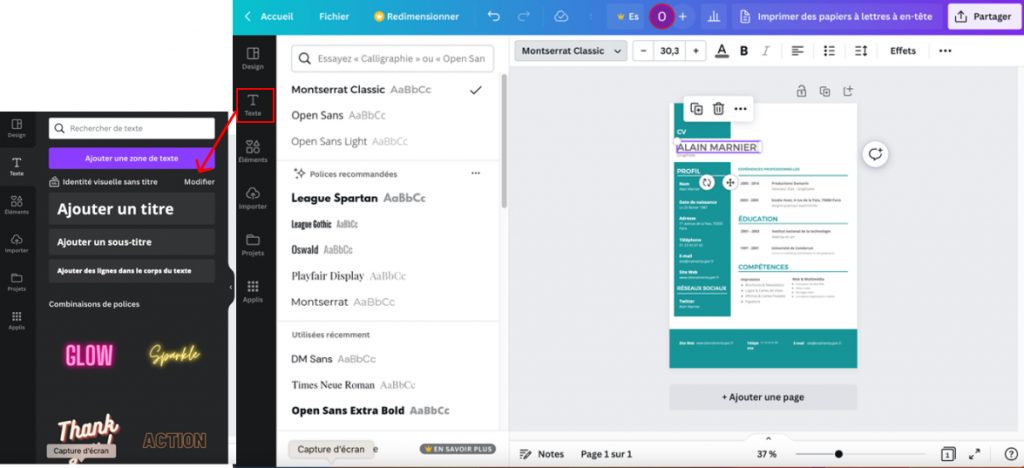Click the text alignment icon
1024x468 pixels.
coord(797,51)
